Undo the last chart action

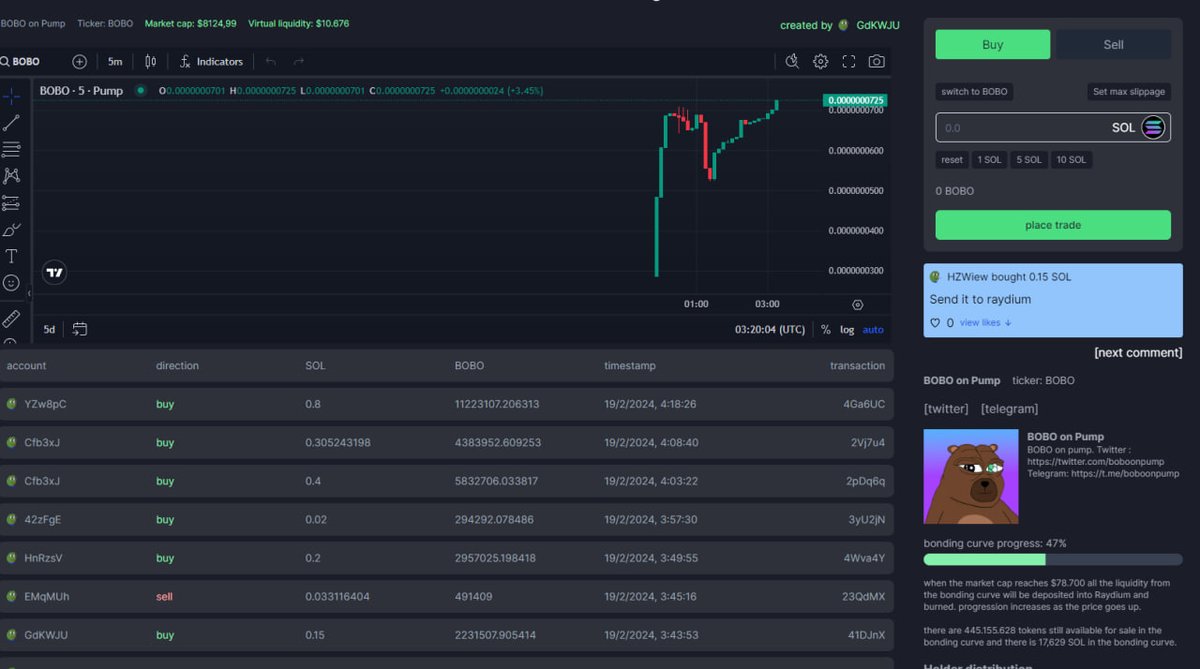(x=271, y=61)
